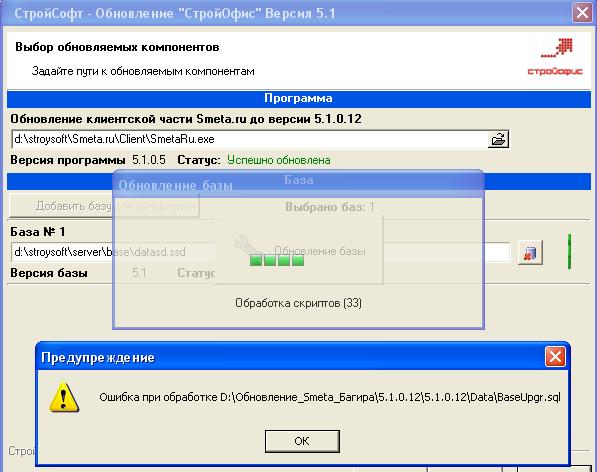Viewport: 597px width, 472px height.
Task: Click the Обновление базы popup title
Action: coord(175,185)
